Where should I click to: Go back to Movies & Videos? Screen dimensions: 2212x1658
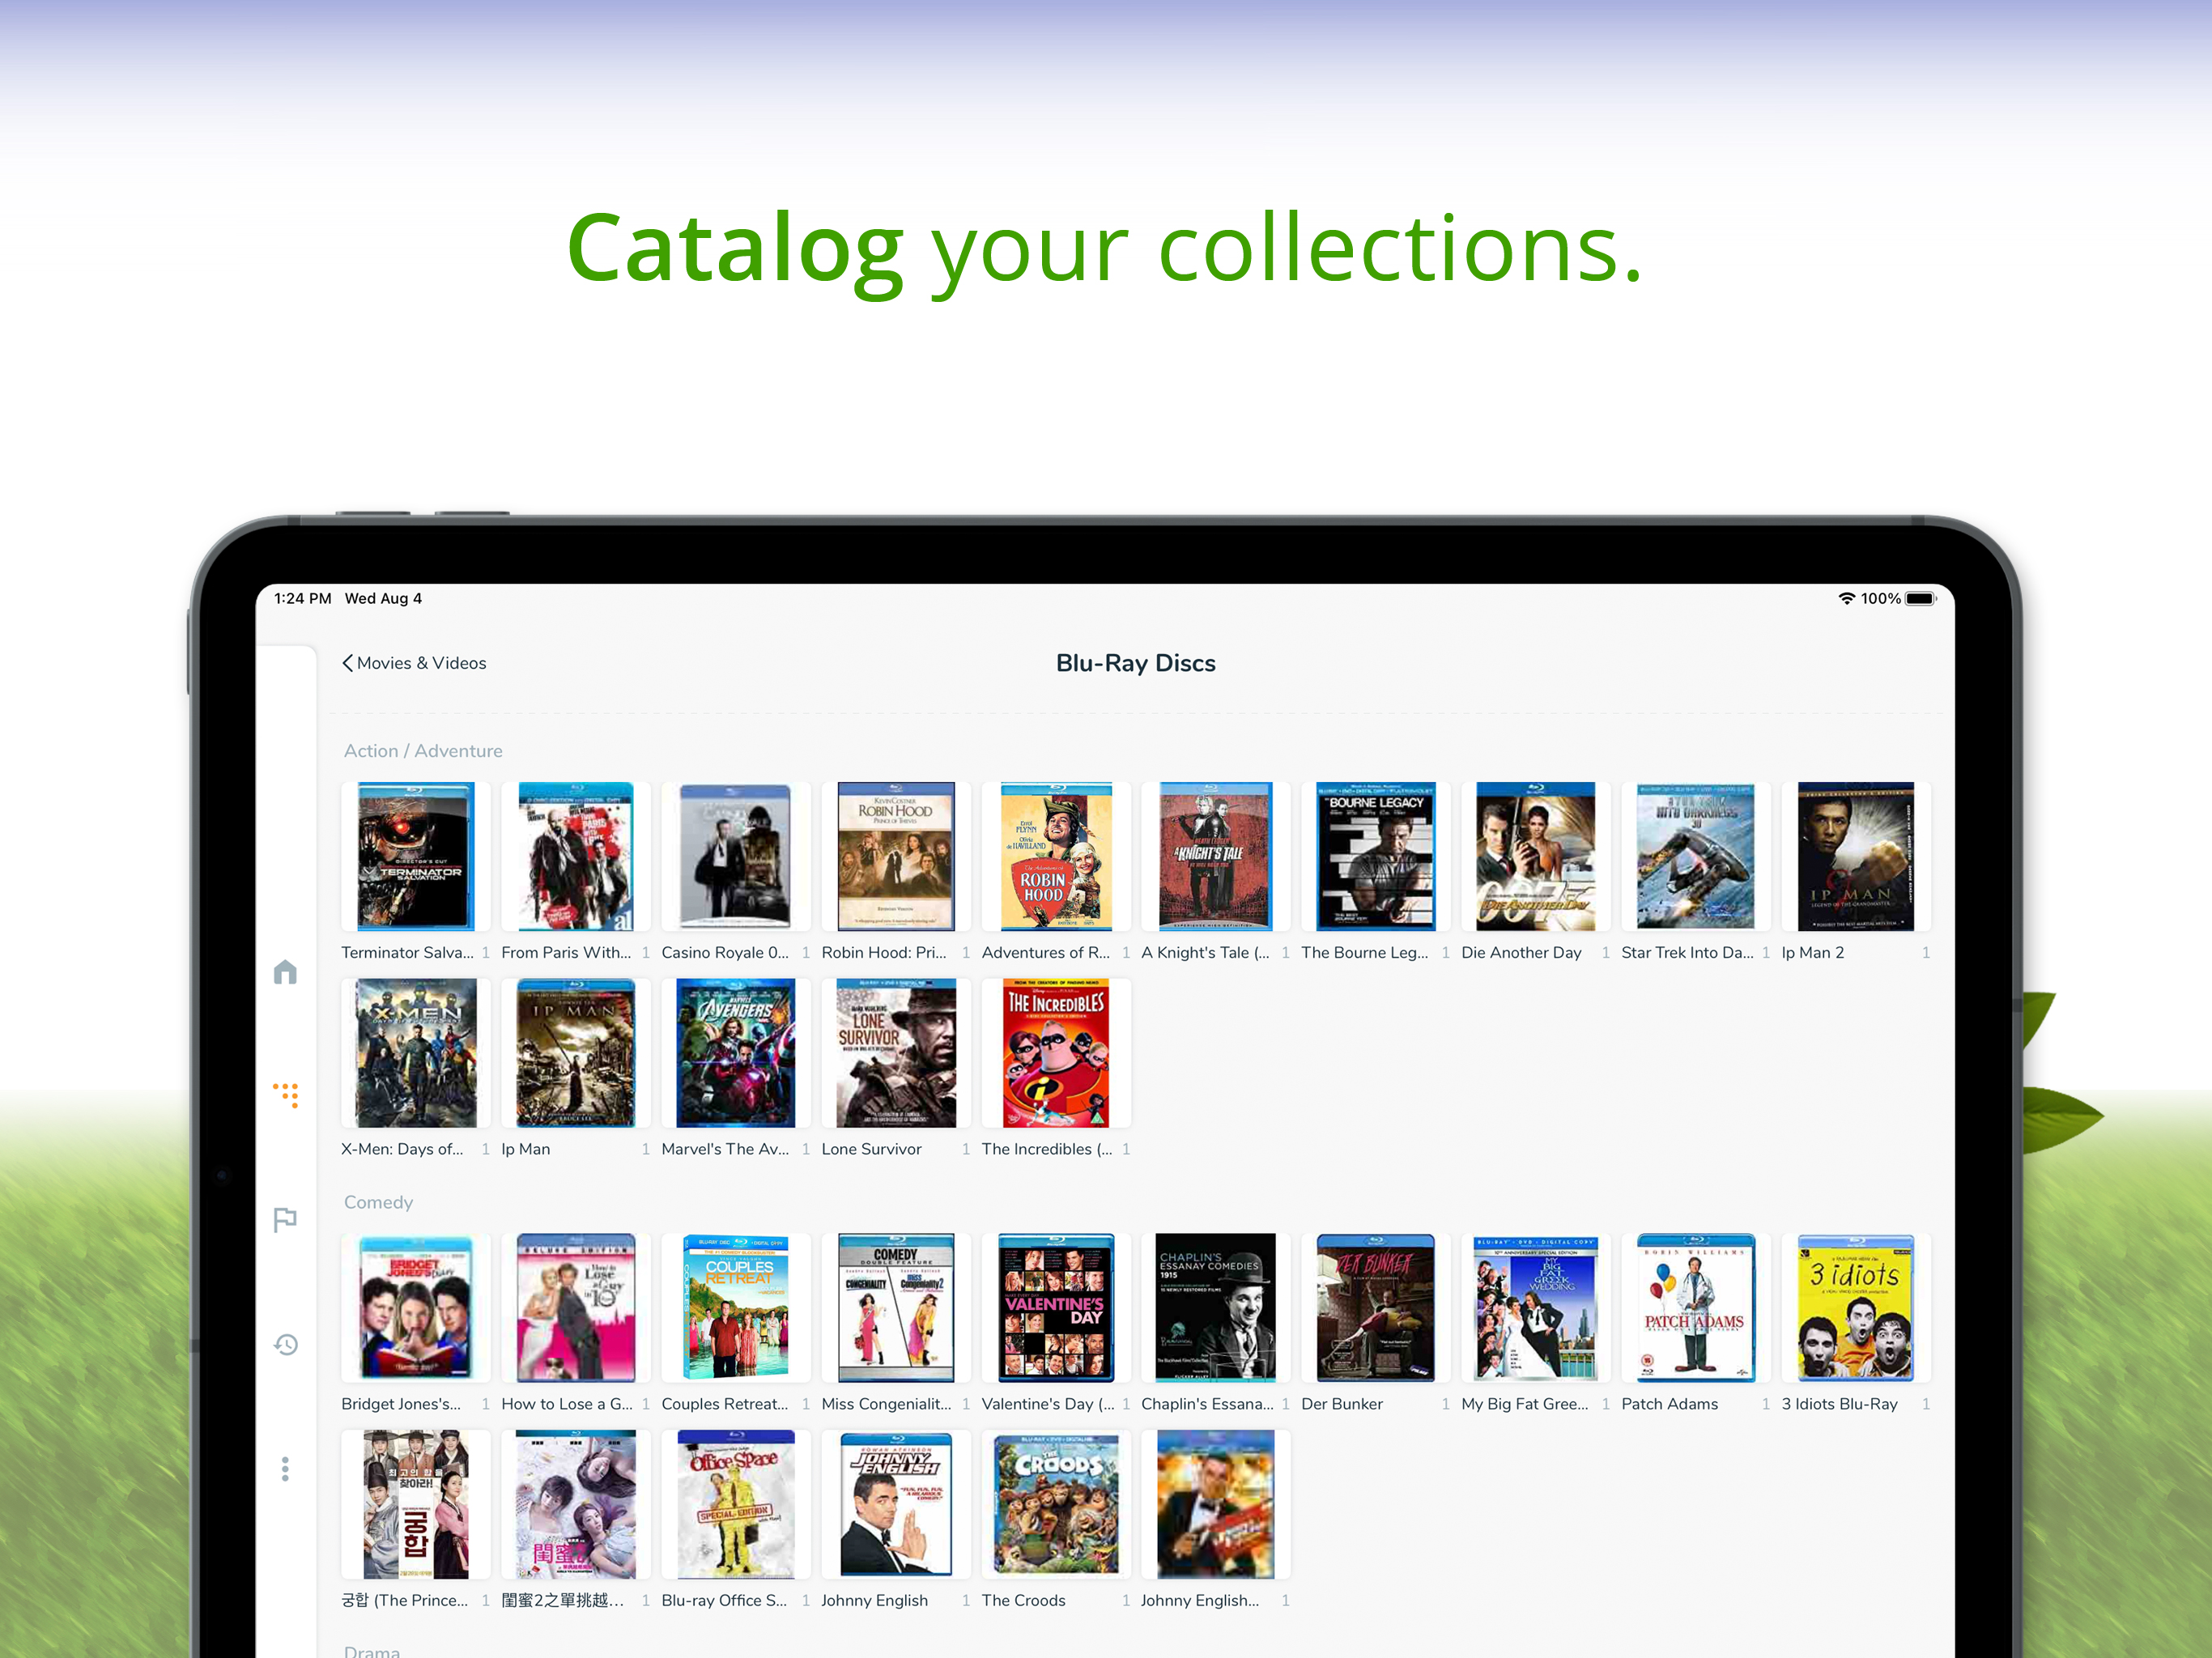420,663
